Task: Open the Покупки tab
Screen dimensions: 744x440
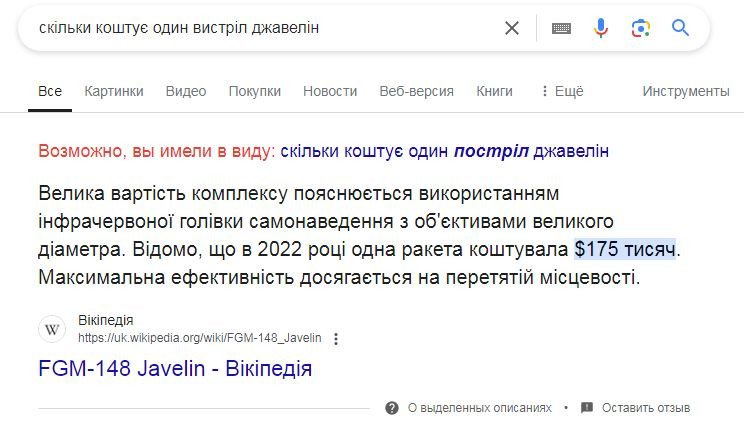Action: (255, 91)
